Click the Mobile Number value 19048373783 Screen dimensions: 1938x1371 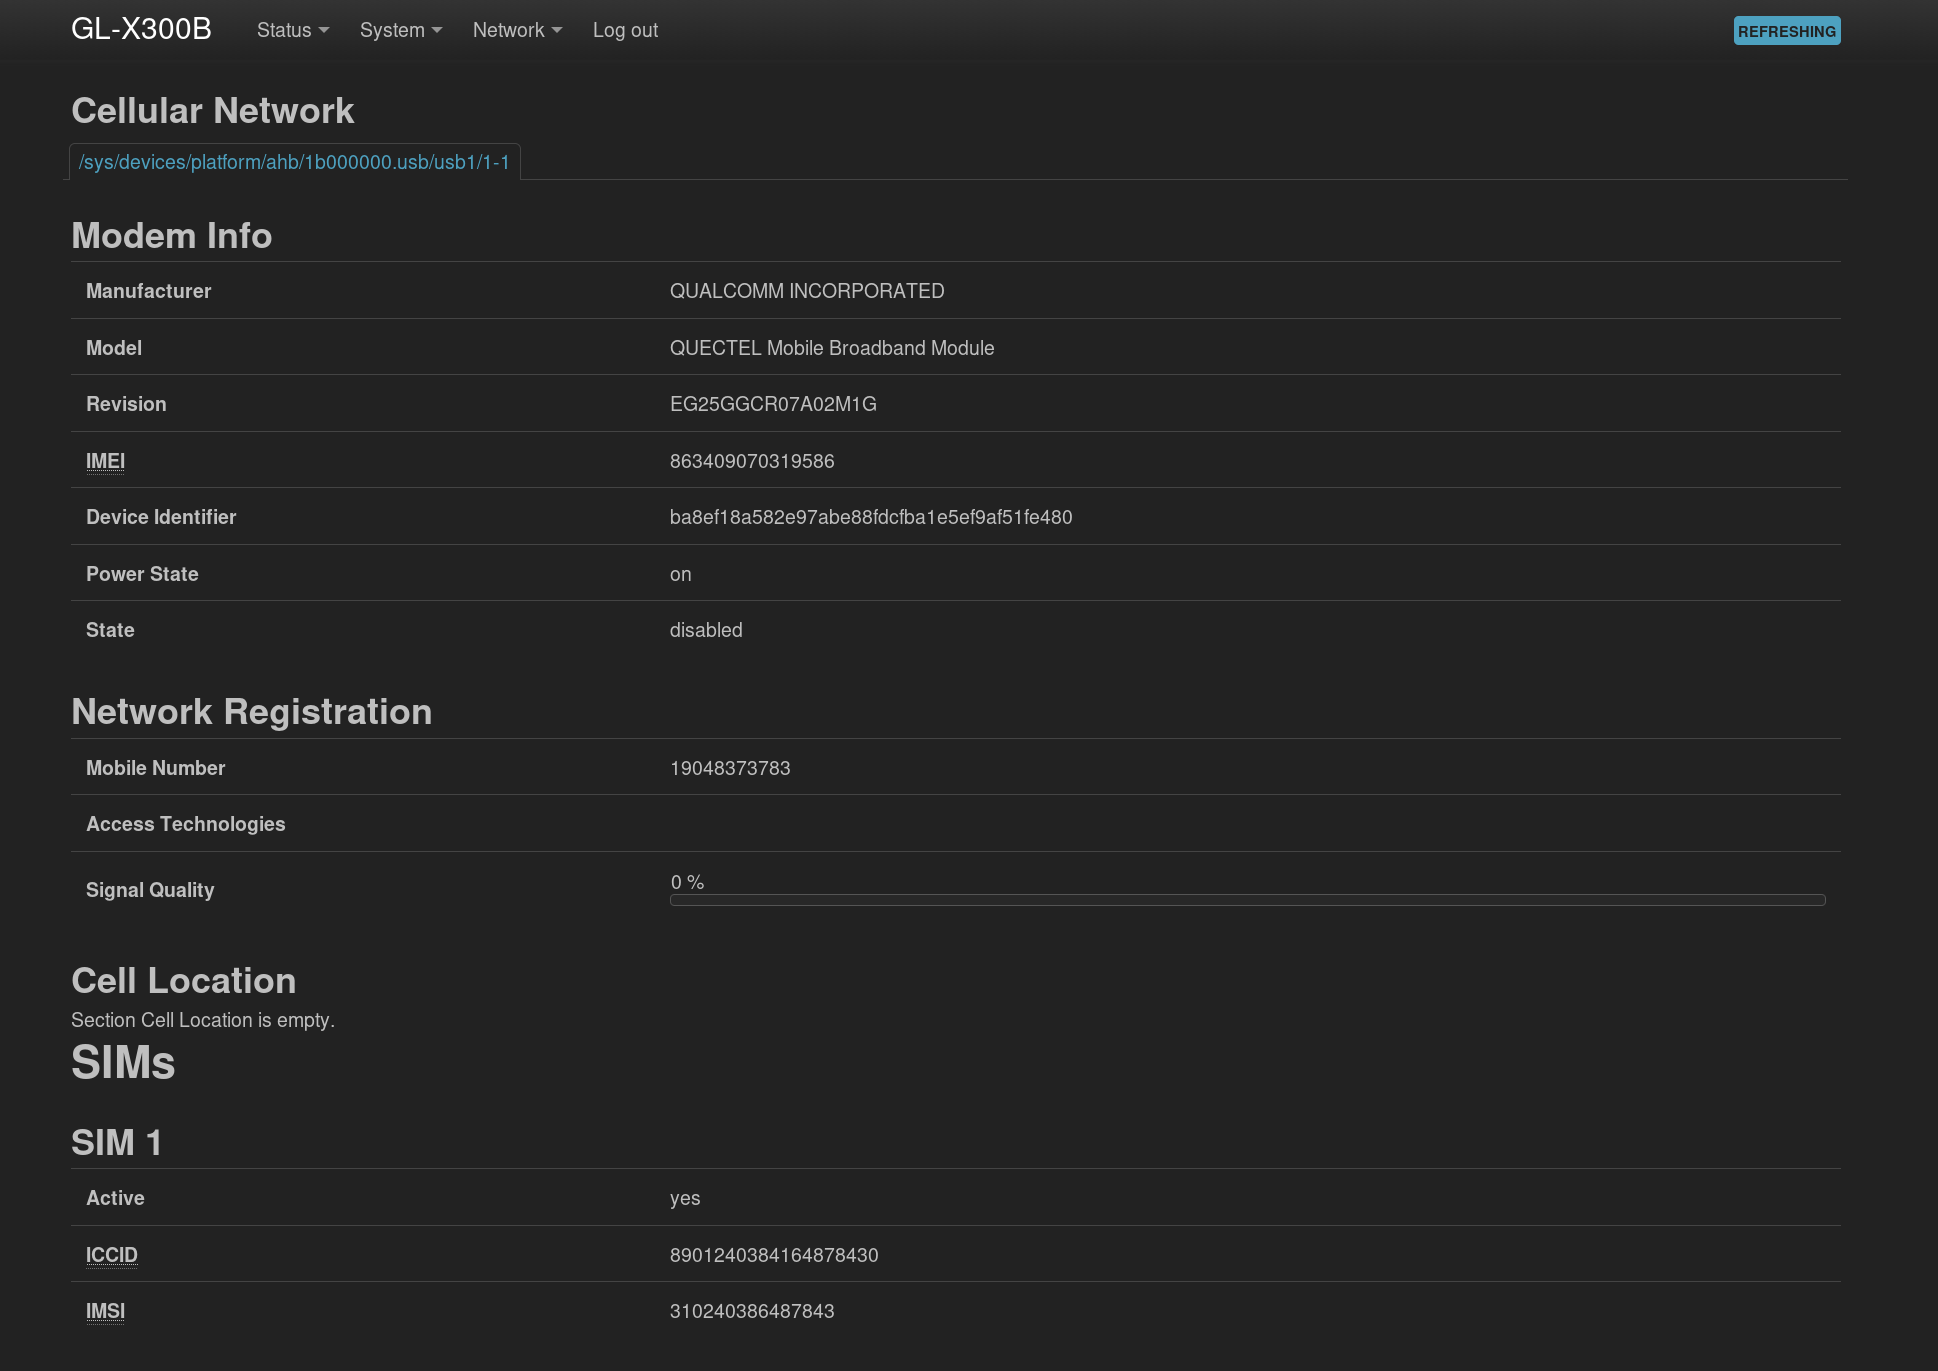coord(729,768)
